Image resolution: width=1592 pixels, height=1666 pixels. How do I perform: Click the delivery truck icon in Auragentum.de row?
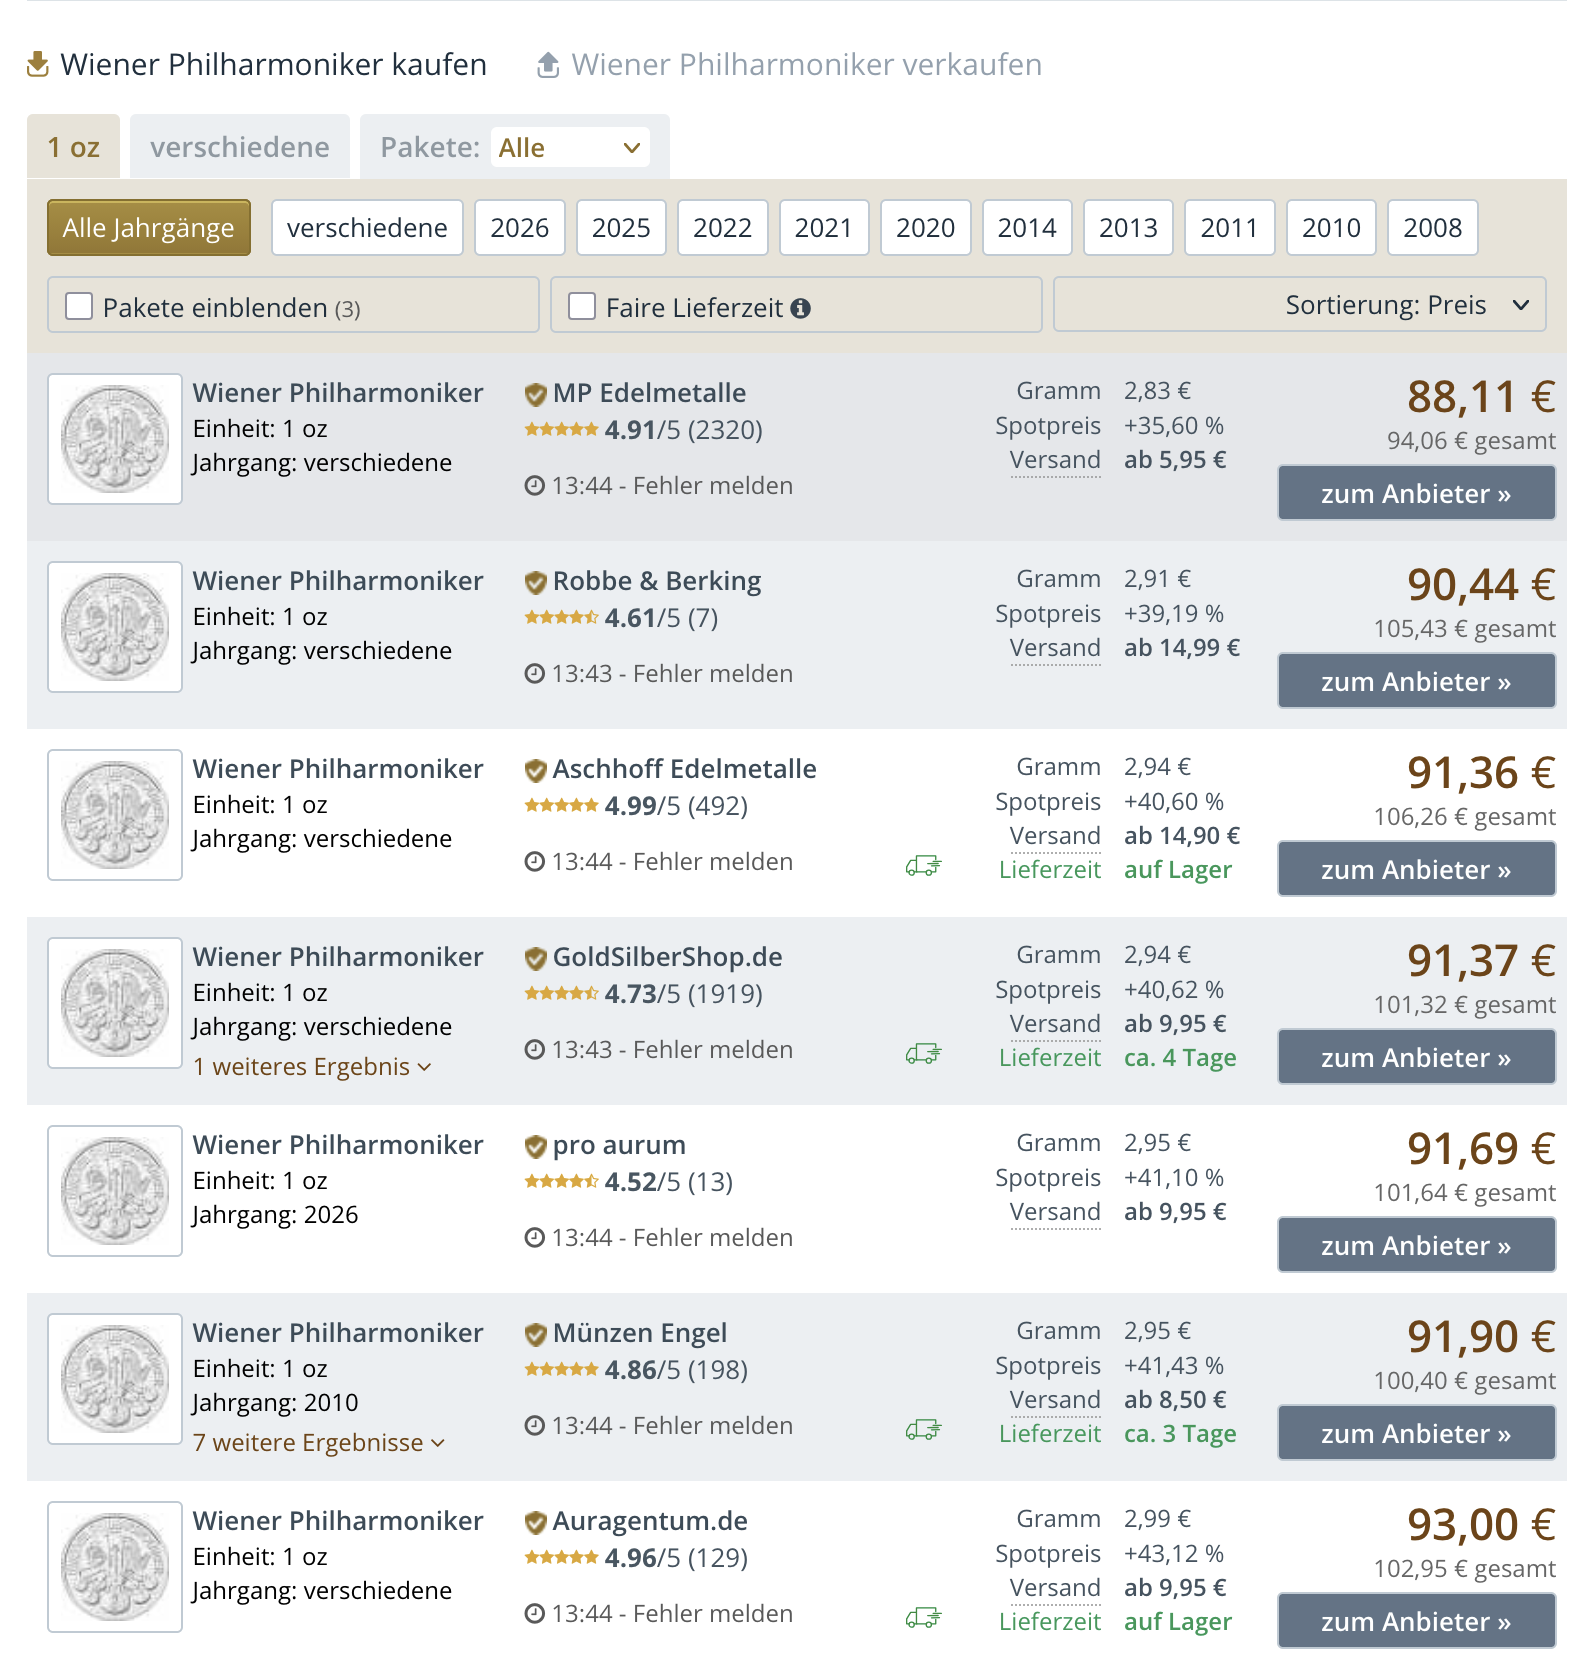click(924, 1618)
